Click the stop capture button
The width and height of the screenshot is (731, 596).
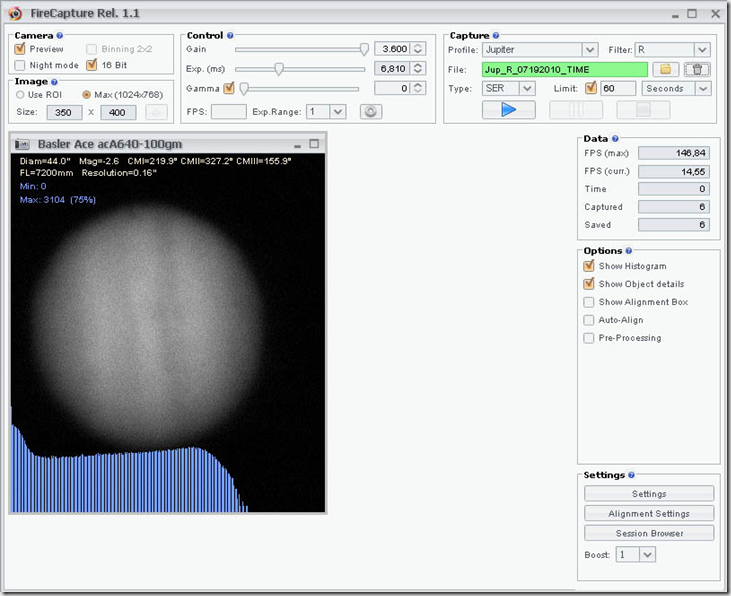643,110
